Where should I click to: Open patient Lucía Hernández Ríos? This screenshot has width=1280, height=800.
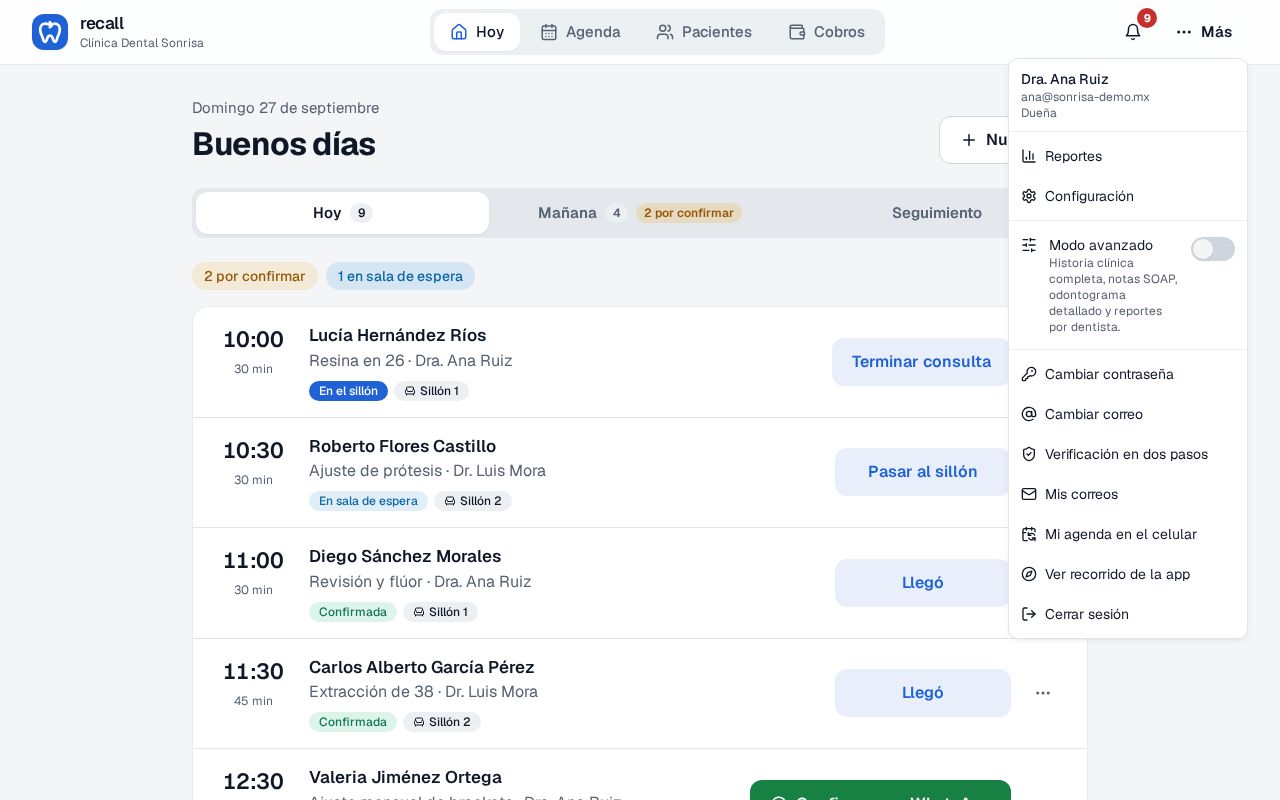397,335
